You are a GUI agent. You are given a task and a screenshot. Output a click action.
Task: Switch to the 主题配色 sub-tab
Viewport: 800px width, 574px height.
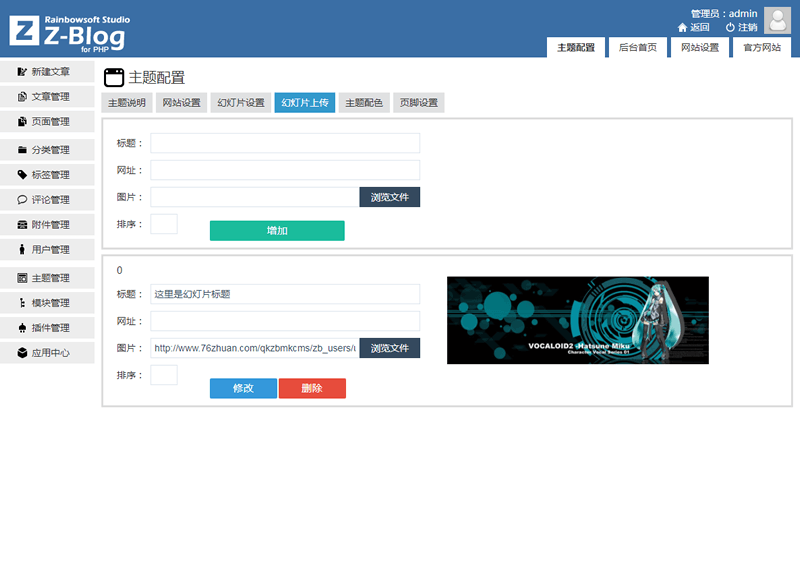[364, 103]
